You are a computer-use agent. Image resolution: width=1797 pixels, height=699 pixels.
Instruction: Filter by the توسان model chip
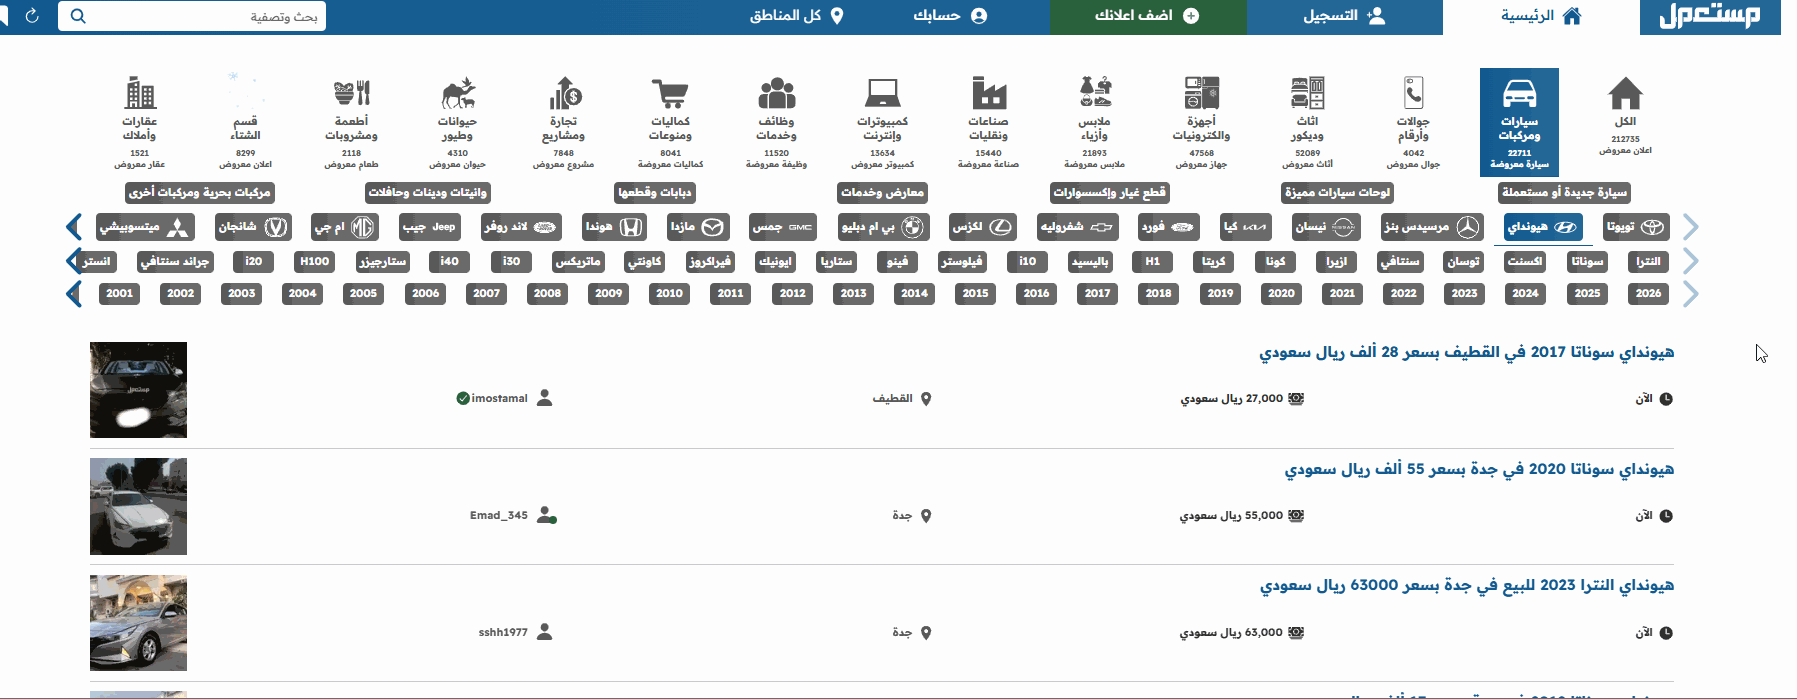click(x=1463, y=261)
